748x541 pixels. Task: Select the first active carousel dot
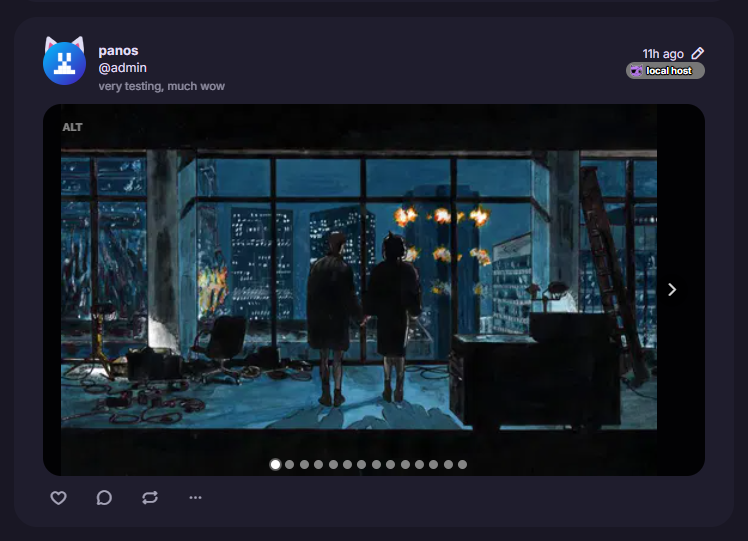[x=275, y=465]
